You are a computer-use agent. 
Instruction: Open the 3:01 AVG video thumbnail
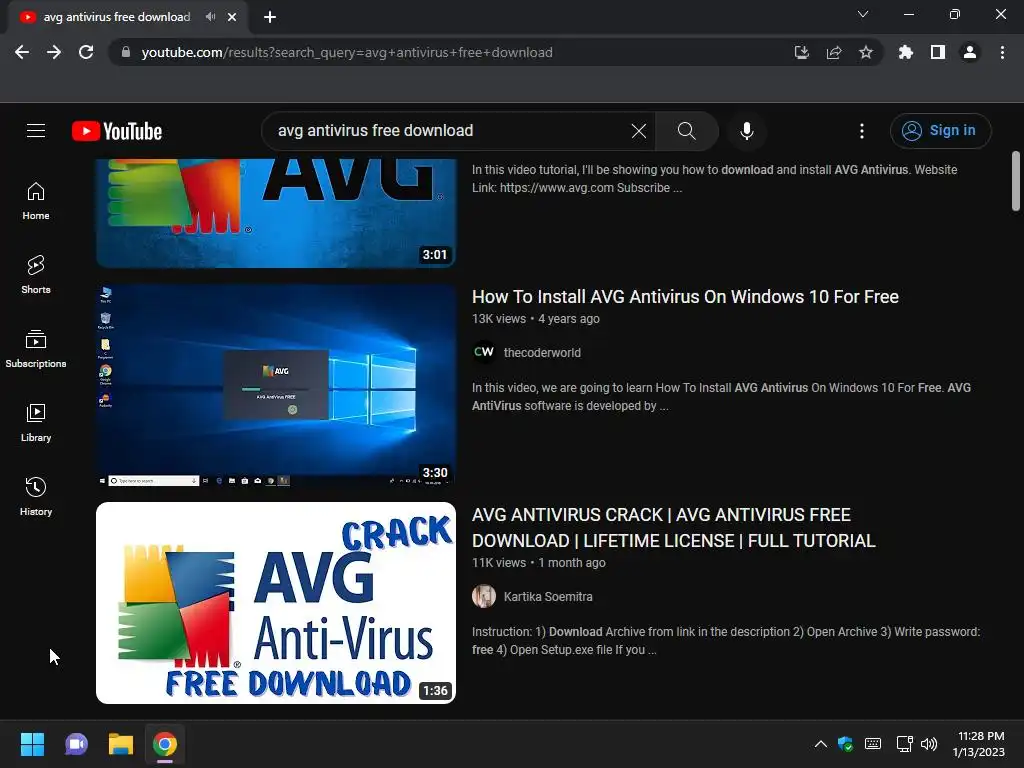pos(276,213)
